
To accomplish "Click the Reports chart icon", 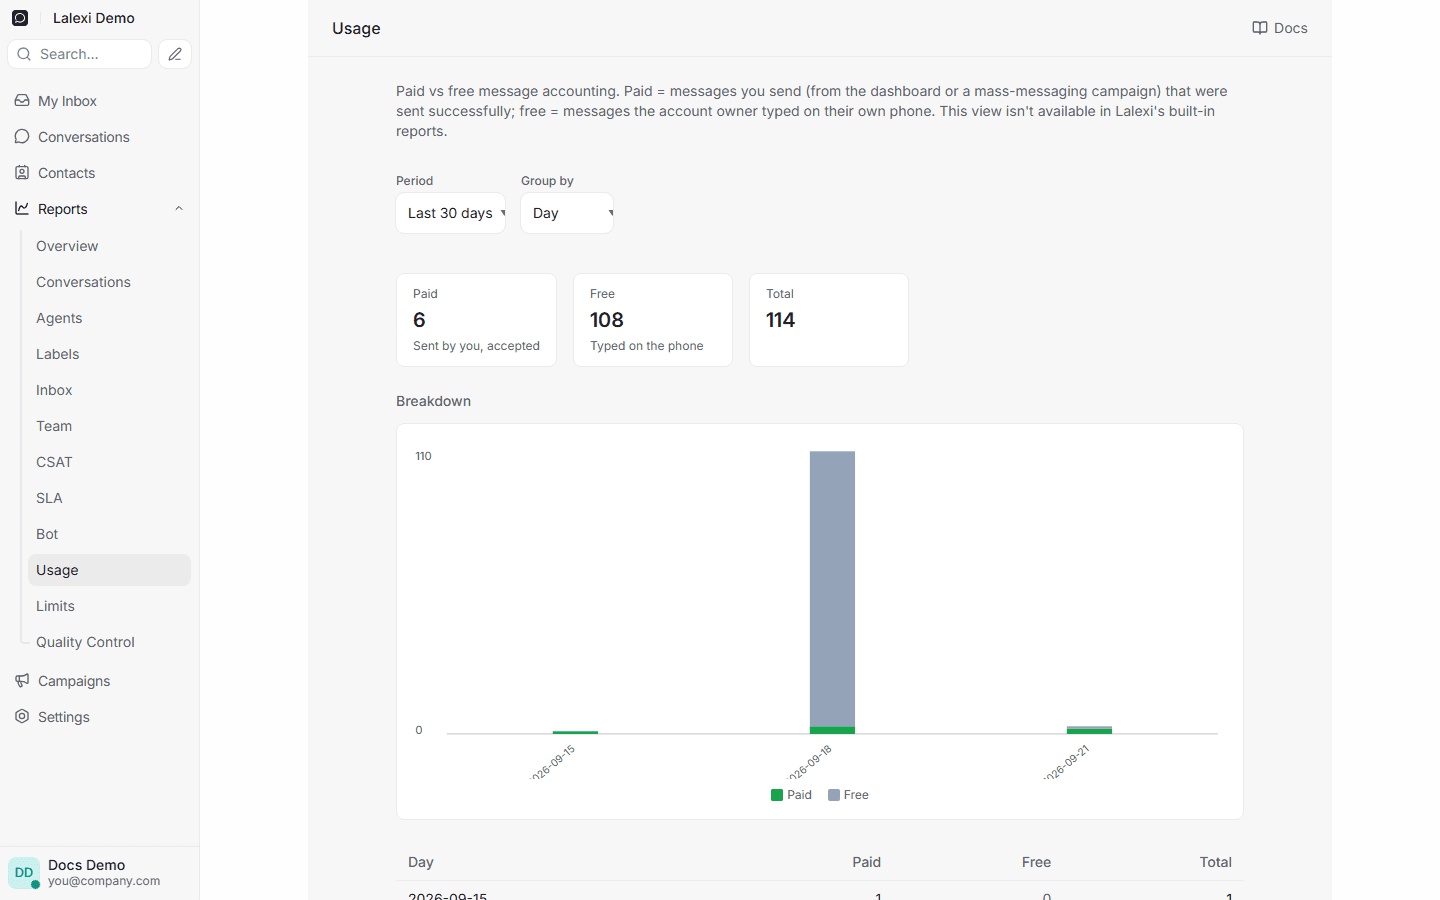I will [x=22, y=209].
